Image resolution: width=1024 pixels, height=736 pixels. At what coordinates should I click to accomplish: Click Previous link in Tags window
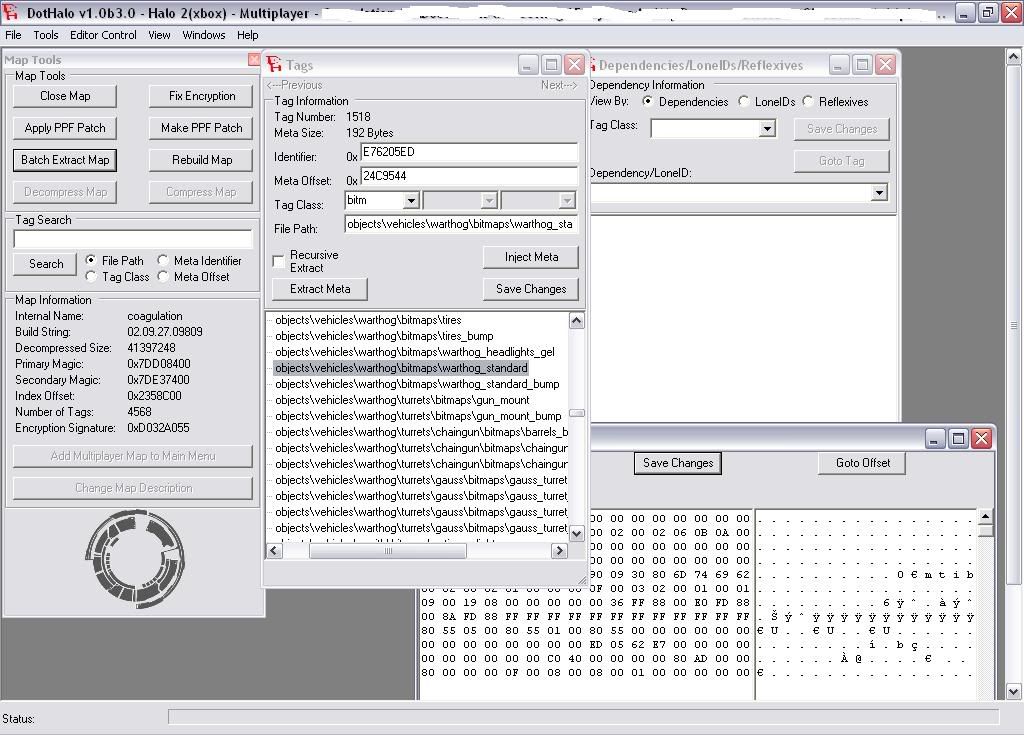pos(295,85)
